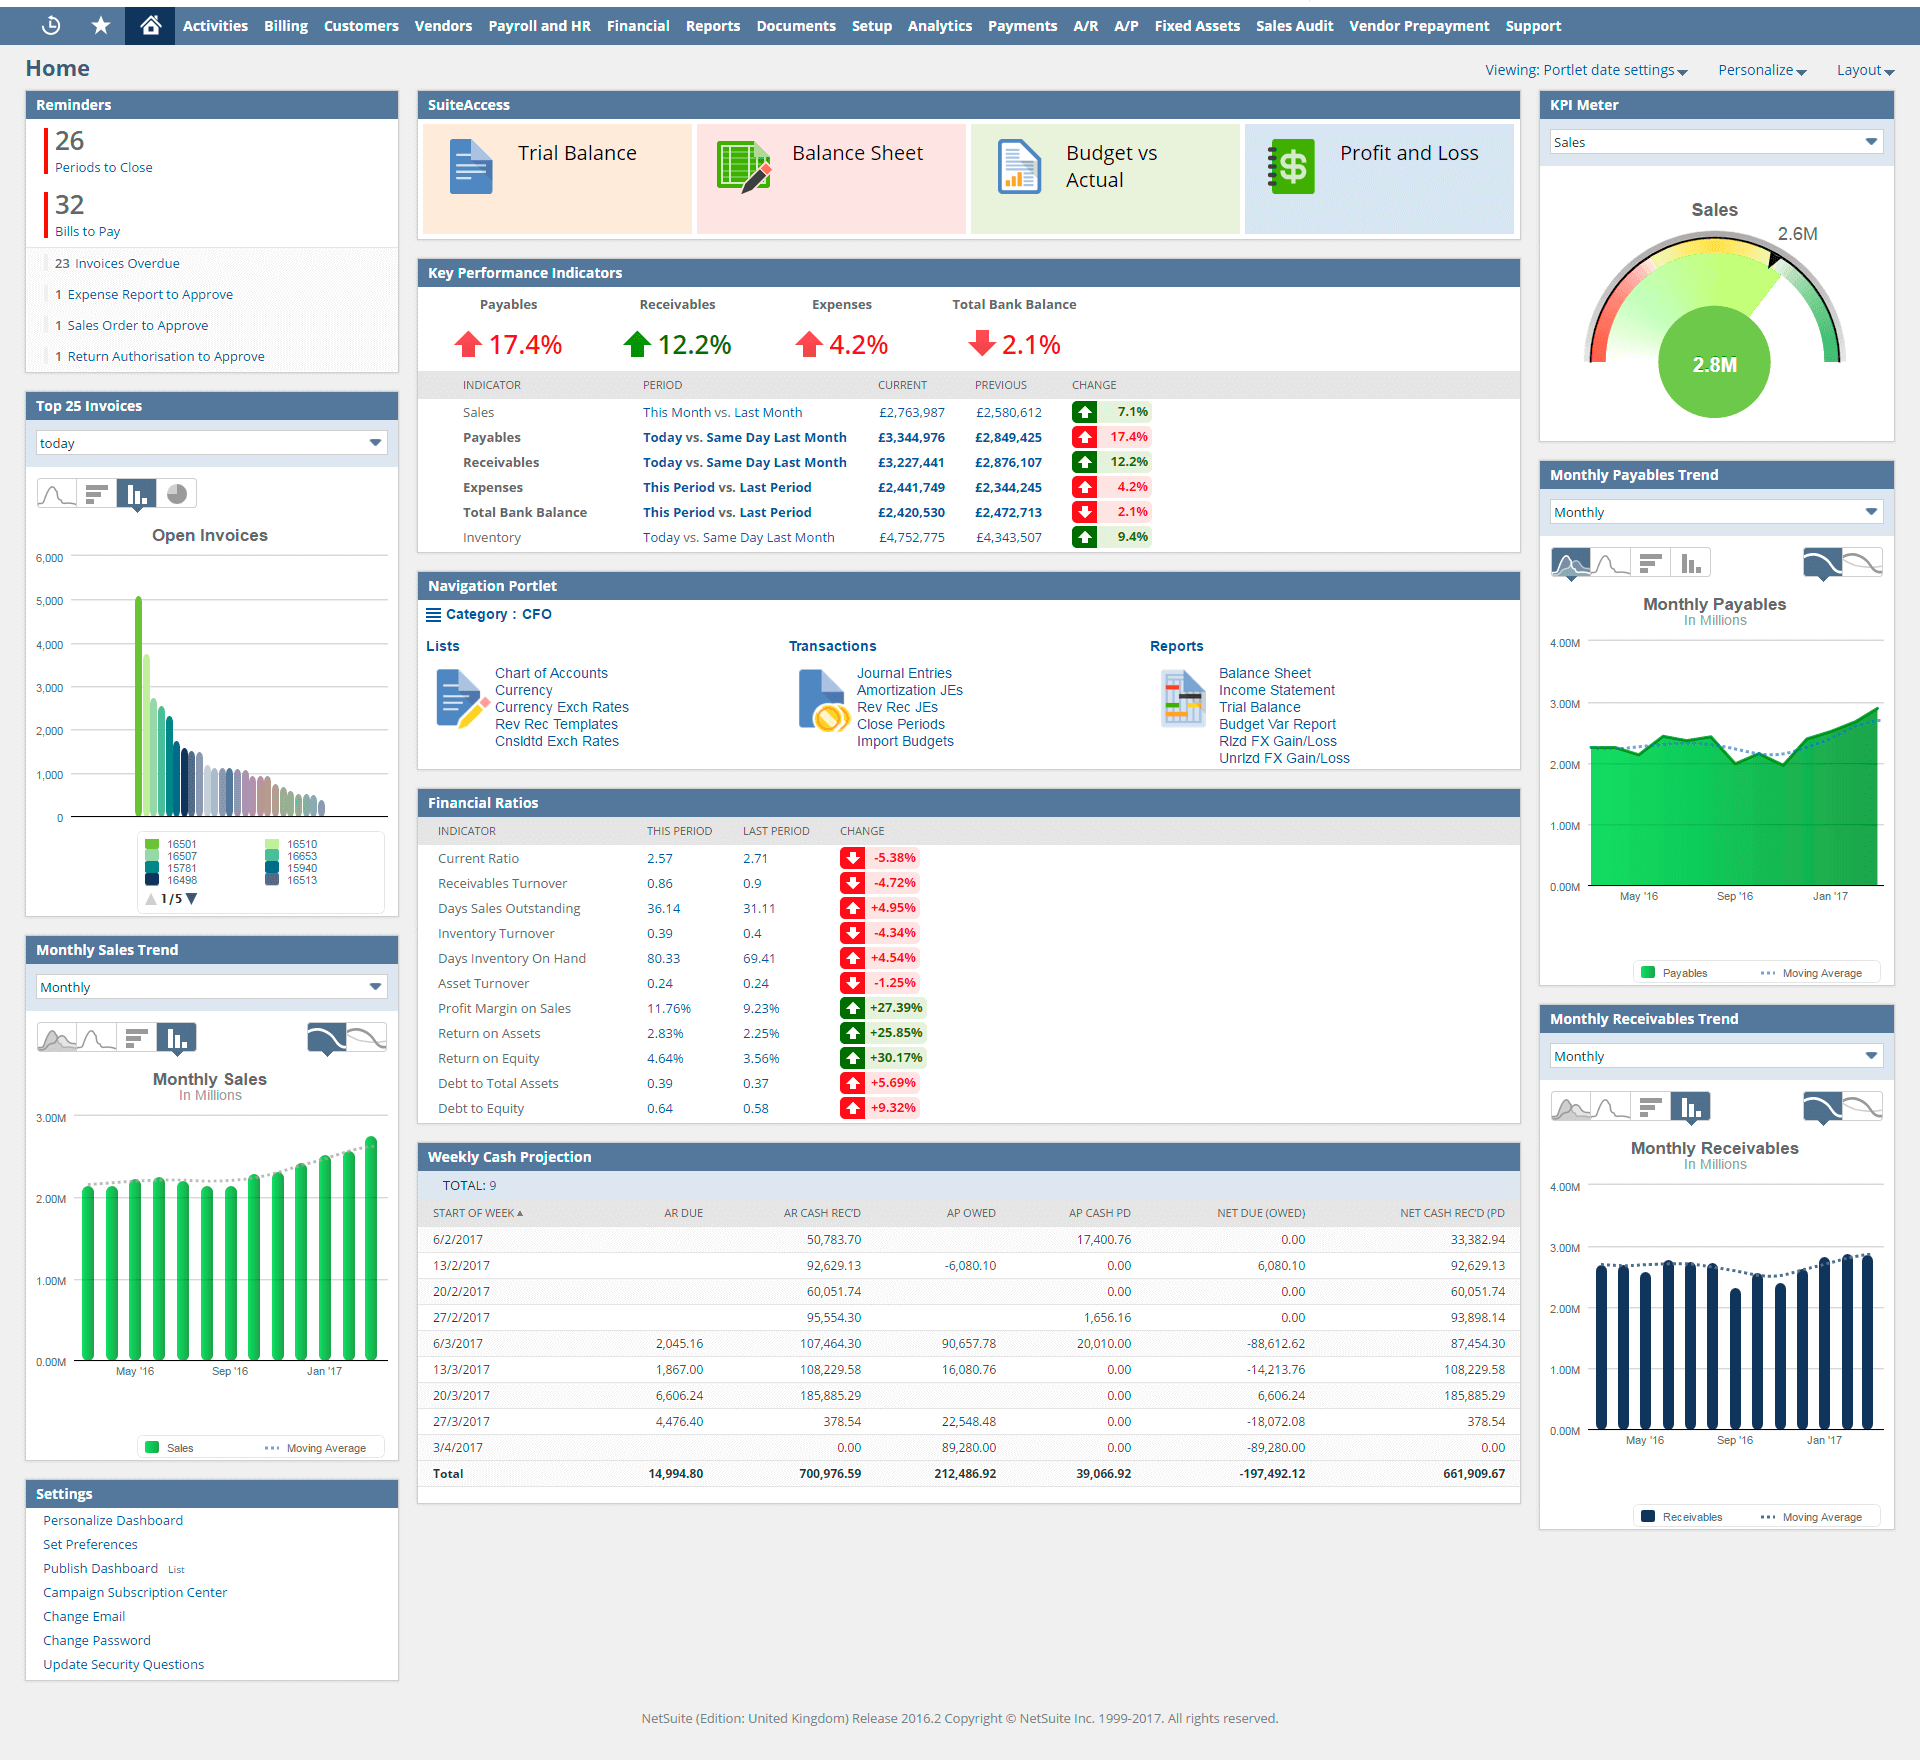Viewport: 1920px width, 1760px height.
Task: Click the Personalize Dashboard settings link
Action: [x=113, y=1520]
